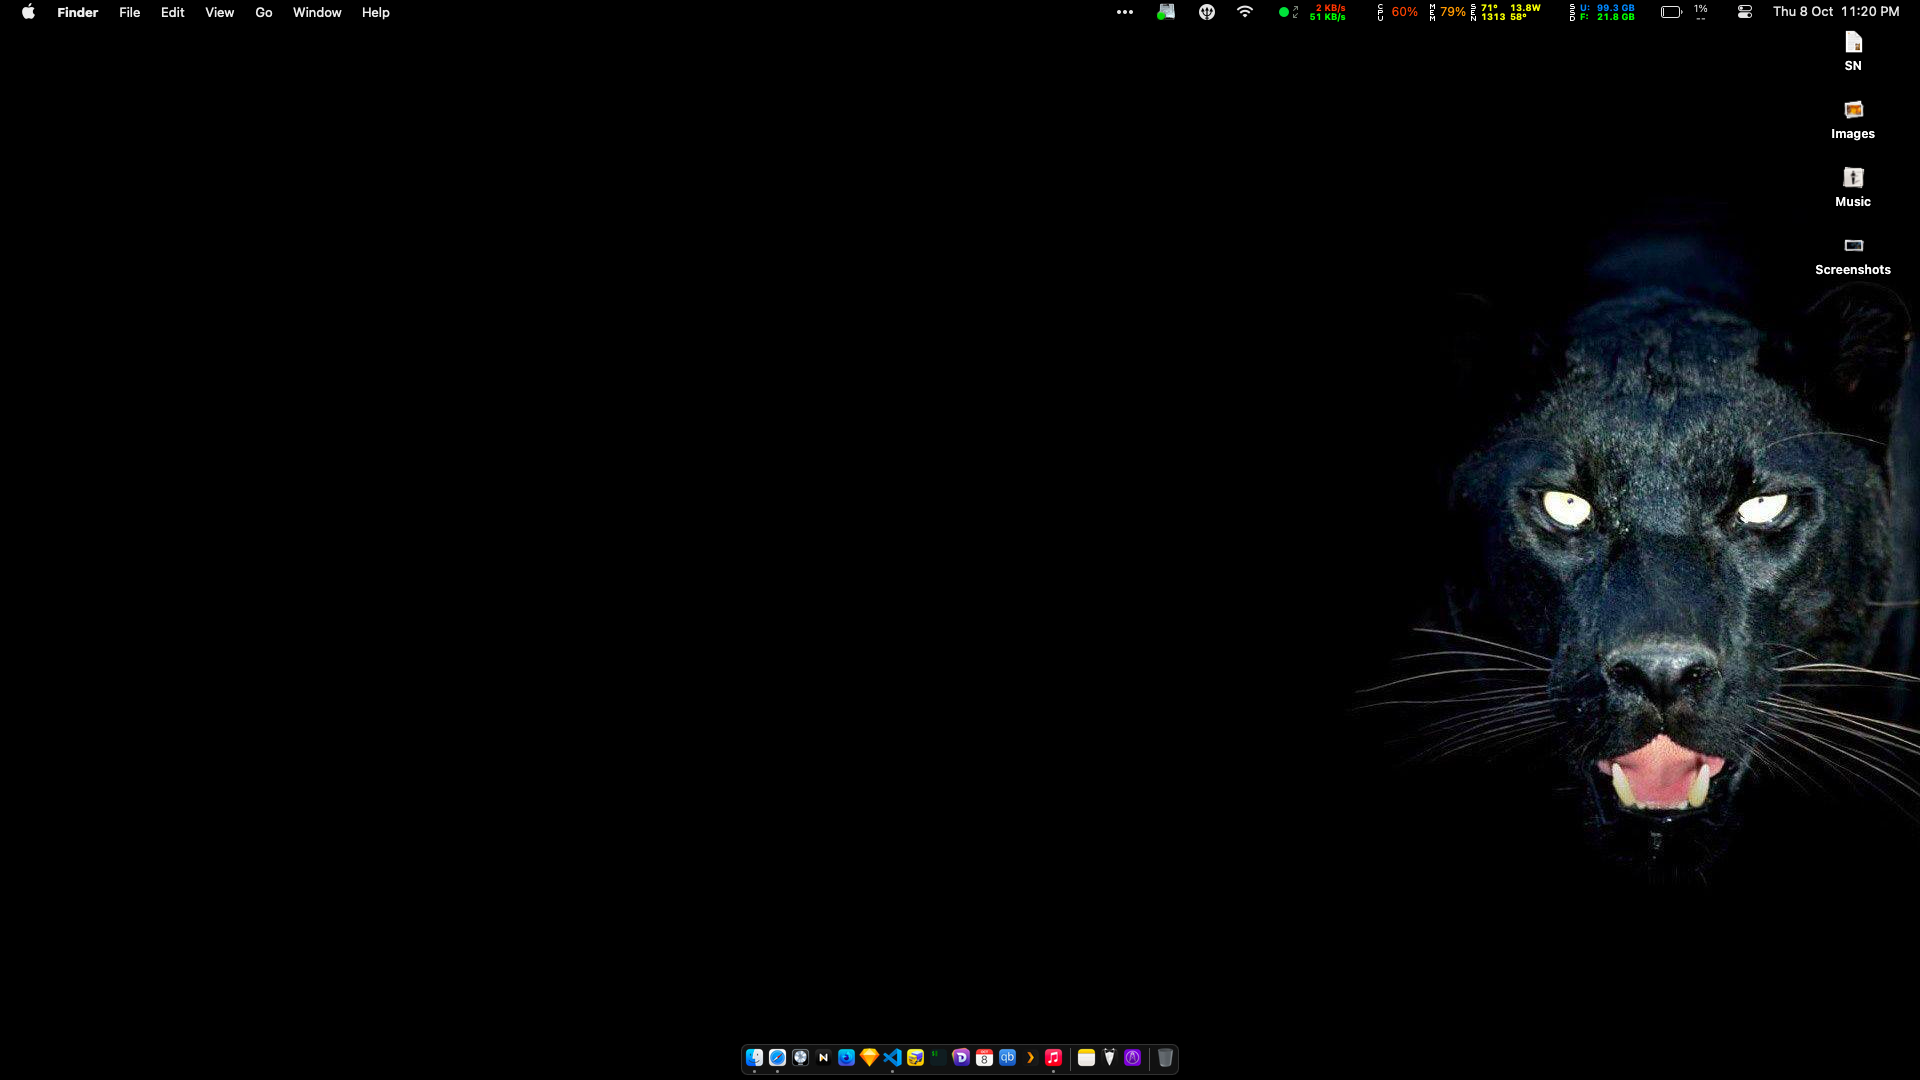Click the CPU 60% usage indicator
1920x1080 pixels.
coord(1398,12)
